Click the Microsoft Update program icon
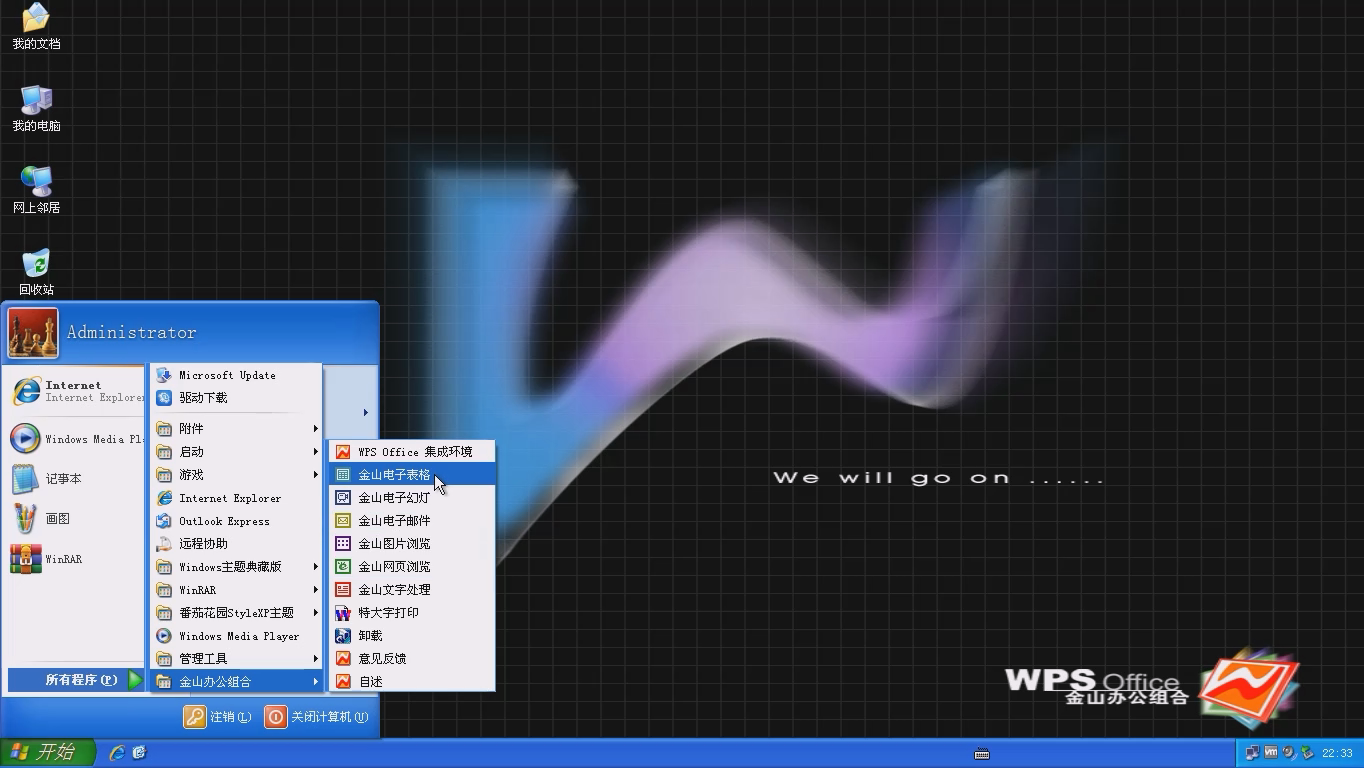Viewport: 1364px width, 768px height. (163, 375)
